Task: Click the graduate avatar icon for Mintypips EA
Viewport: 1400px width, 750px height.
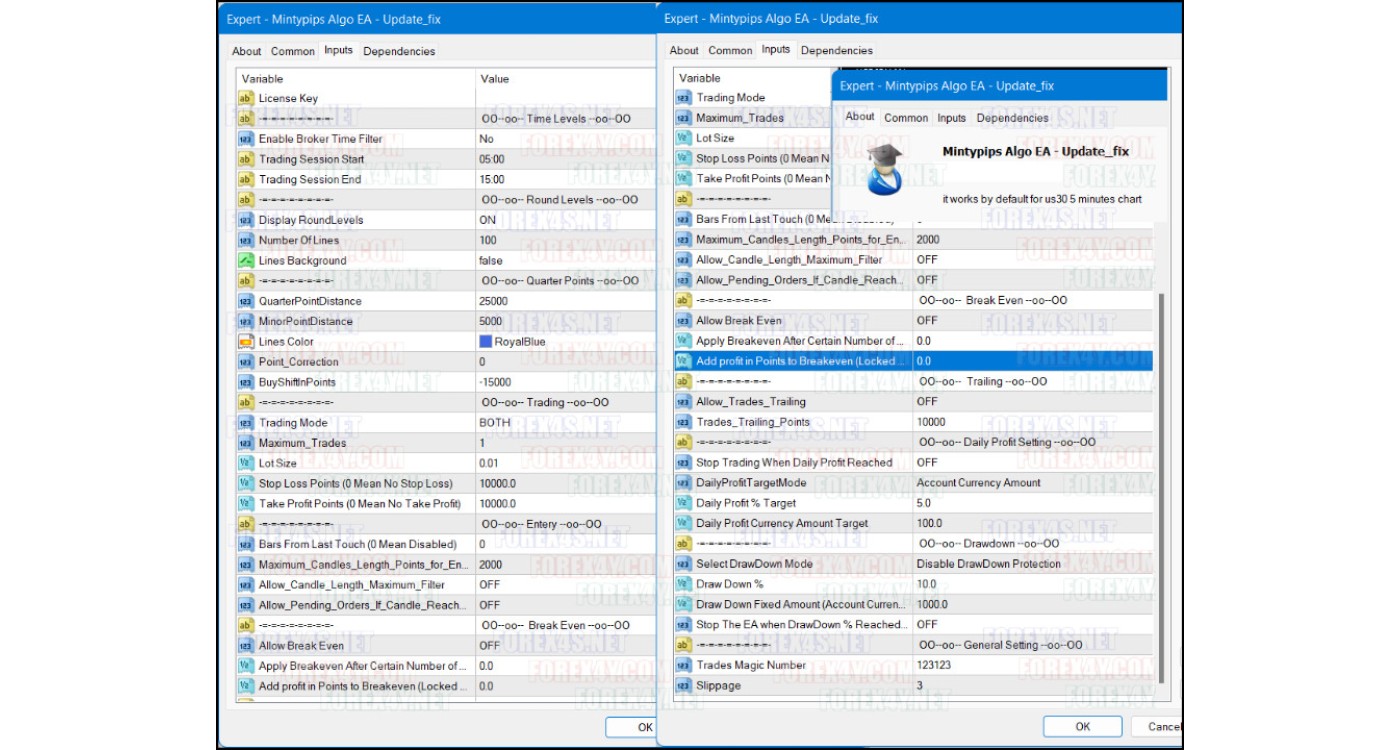Action: pyautogui.click(x=885, y=169)
